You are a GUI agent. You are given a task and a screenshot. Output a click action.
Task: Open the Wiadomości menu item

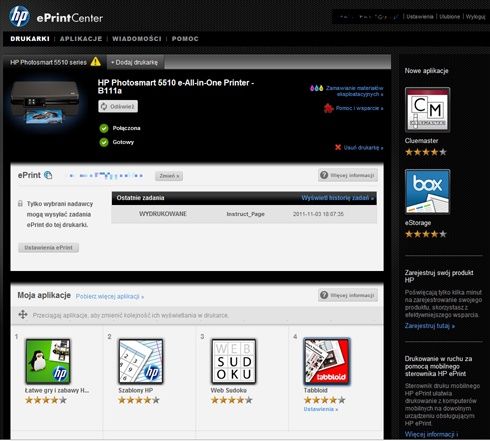click(137, 39)
